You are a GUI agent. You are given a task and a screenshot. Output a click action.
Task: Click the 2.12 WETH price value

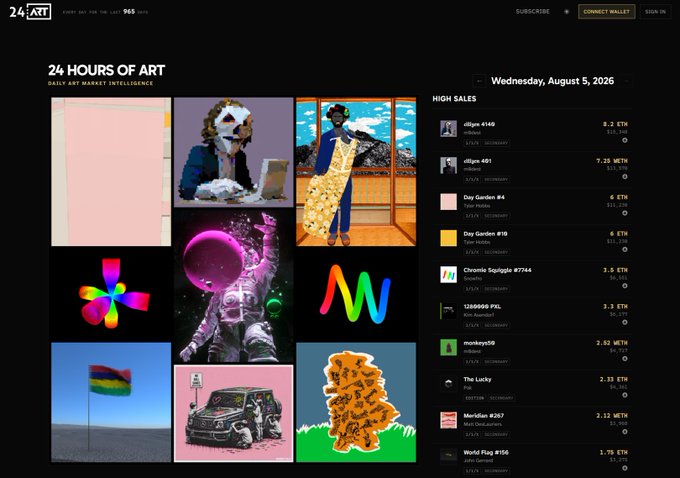(x=612, y=416)
